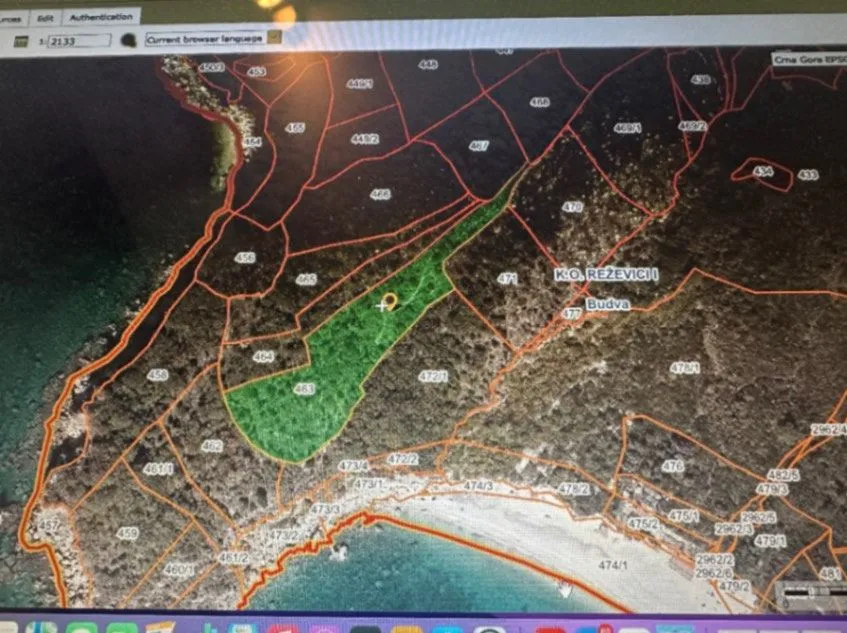Open the Edit tab
Screen dimensions: 847x633
(43, 16)
